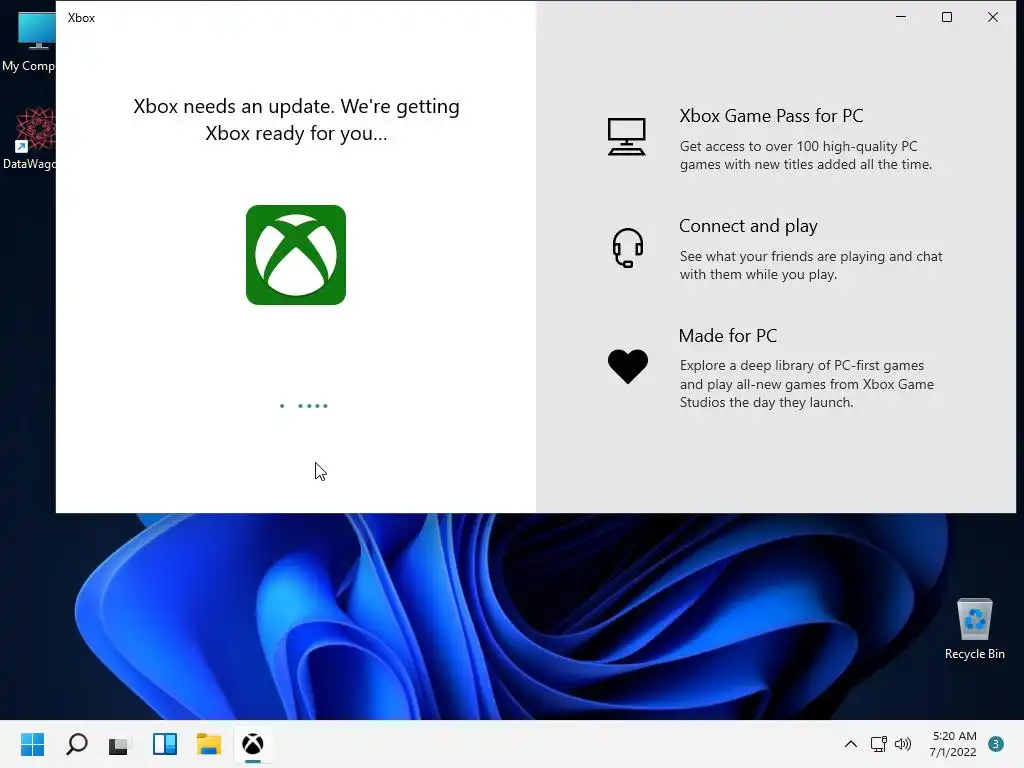Viewport: 1024px width, 768px height.
Task: Click the Xbox window title text
Action: pyautogui.click(x=81, y=18)
